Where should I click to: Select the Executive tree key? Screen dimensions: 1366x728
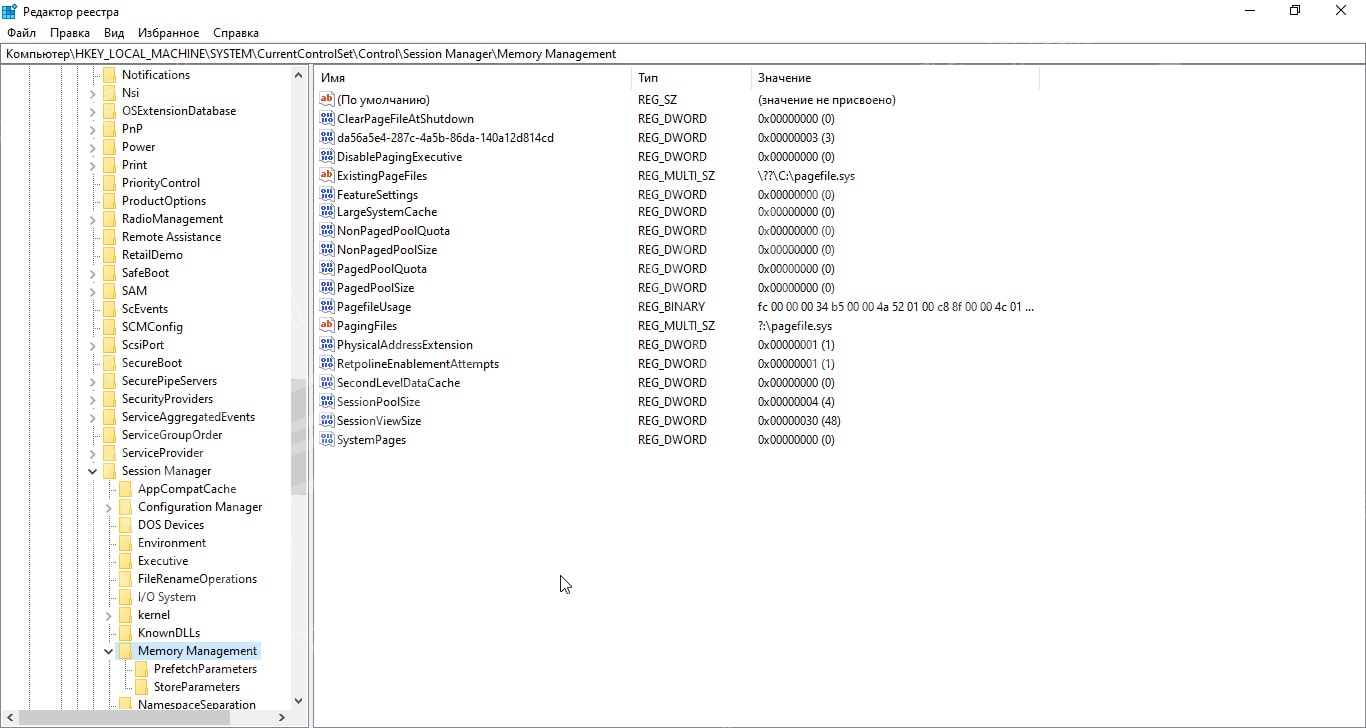(x=163, y=561)
